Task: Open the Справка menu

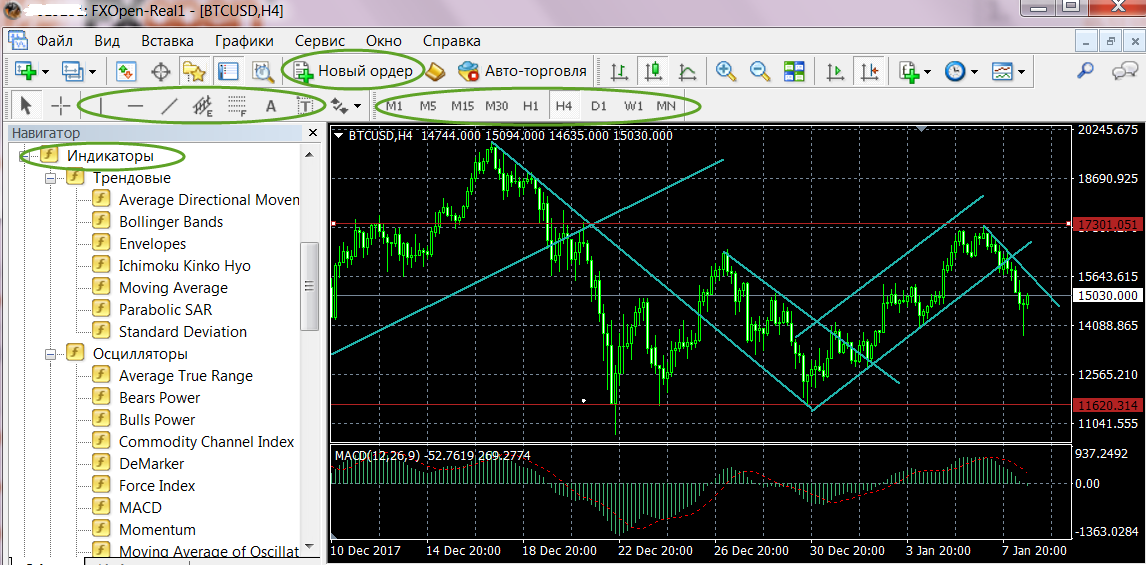Action: point(452,40)
